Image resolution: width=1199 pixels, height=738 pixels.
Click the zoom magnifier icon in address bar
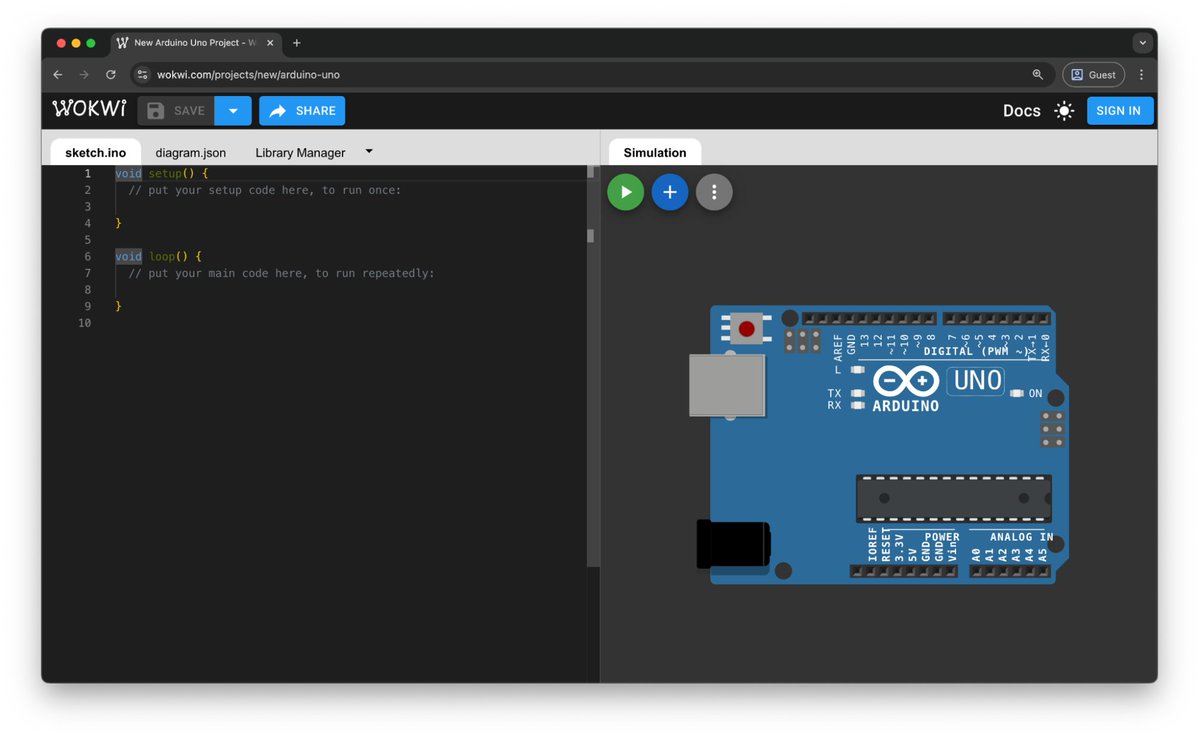[x=1038, y=74]
